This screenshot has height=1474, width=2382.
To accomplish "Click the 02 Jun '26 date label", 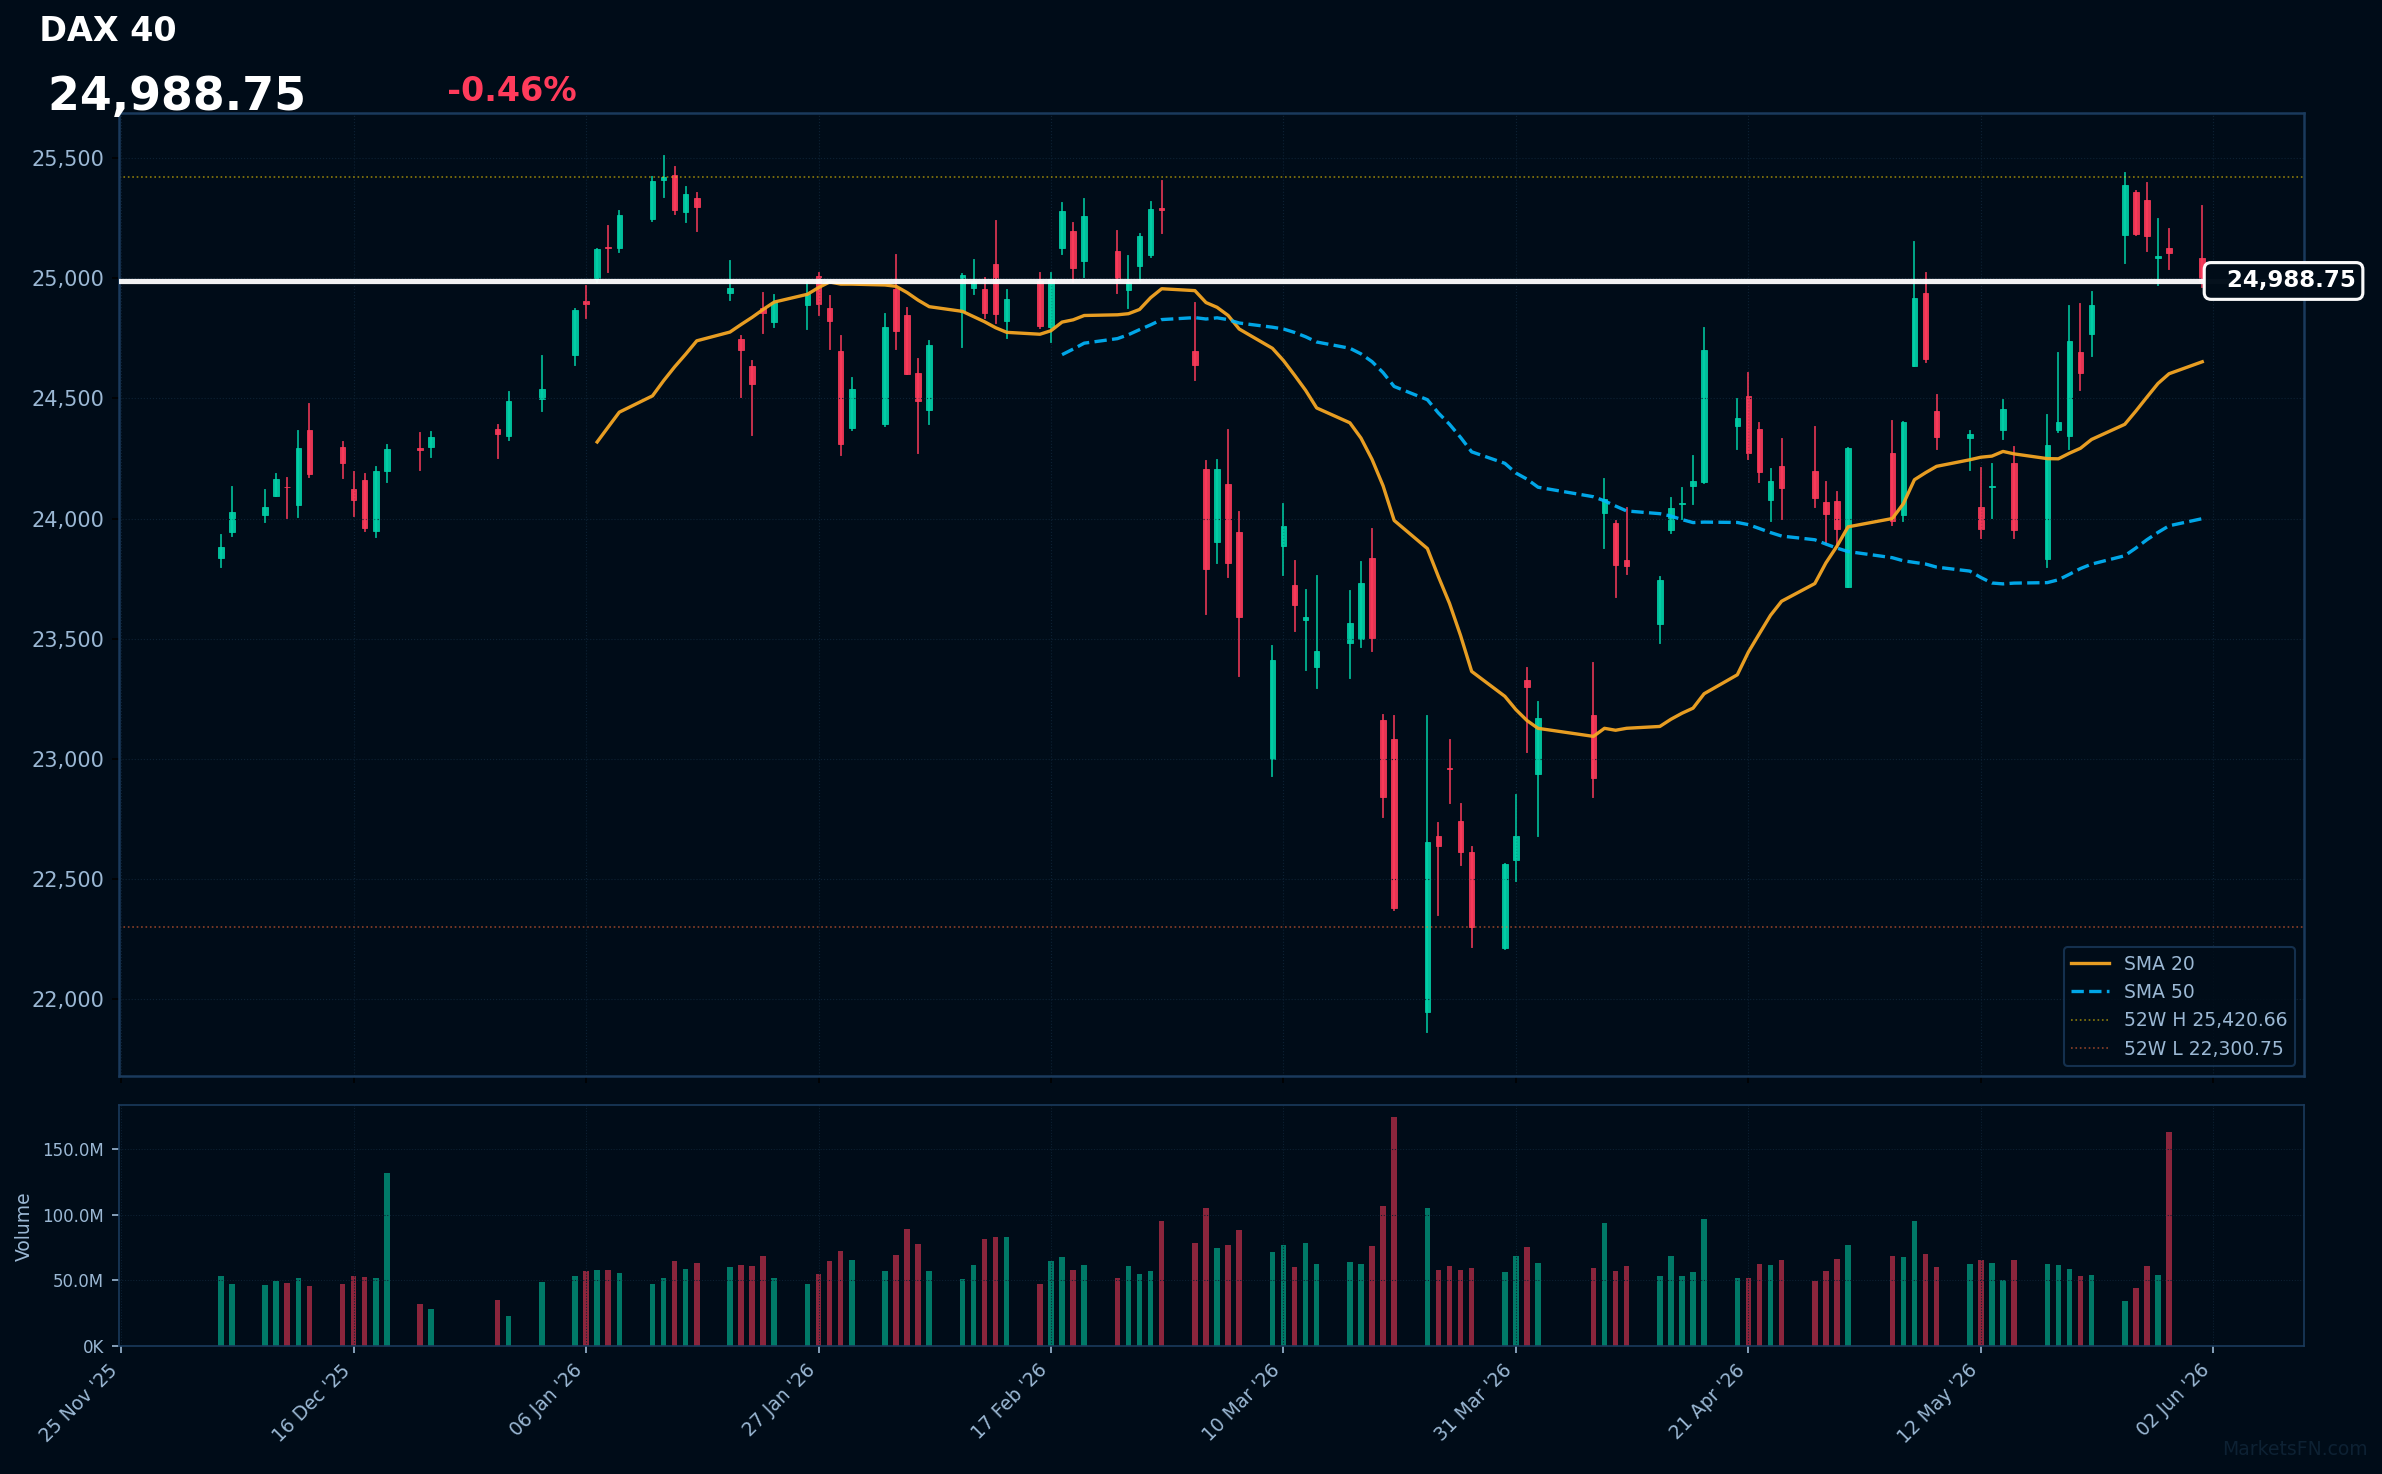I will [x=2172, y=1400].
